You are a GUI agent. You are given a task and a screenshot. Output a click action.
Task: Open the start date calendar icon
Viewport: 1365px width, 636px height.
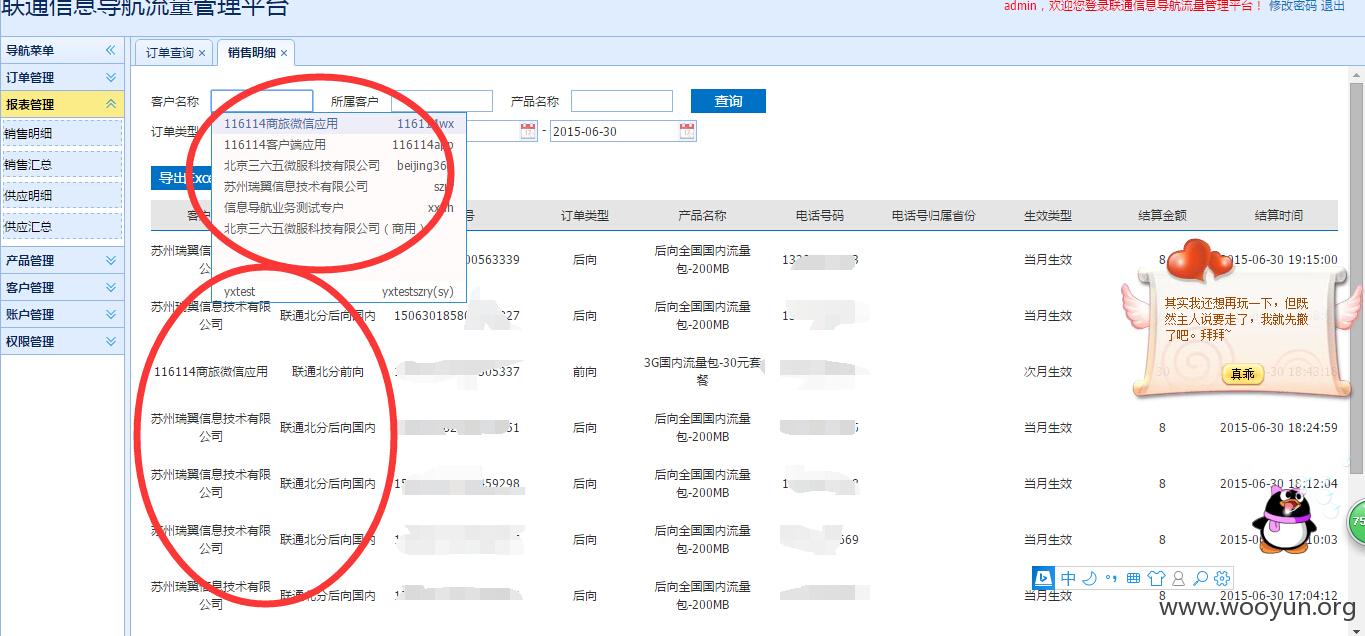(x=528, y=131)
